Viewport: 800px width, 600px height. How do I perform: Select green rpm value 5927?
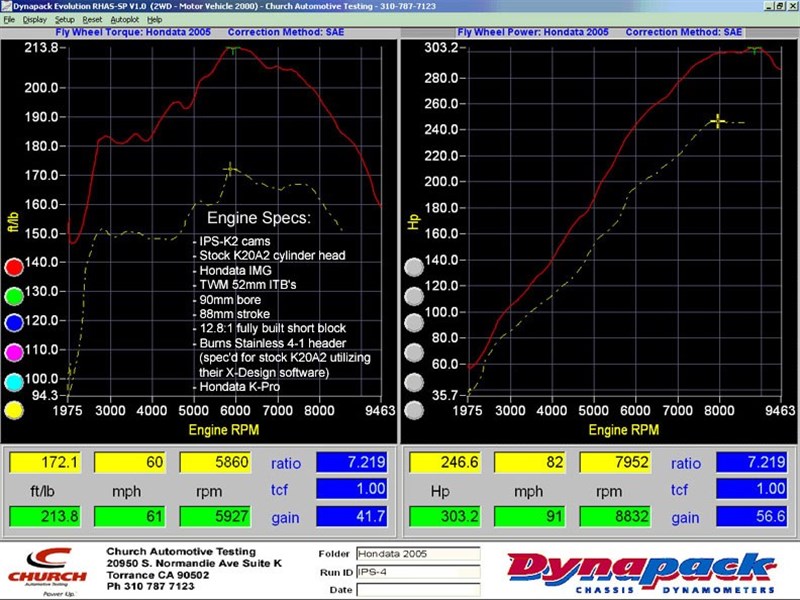tap(215, 516)
